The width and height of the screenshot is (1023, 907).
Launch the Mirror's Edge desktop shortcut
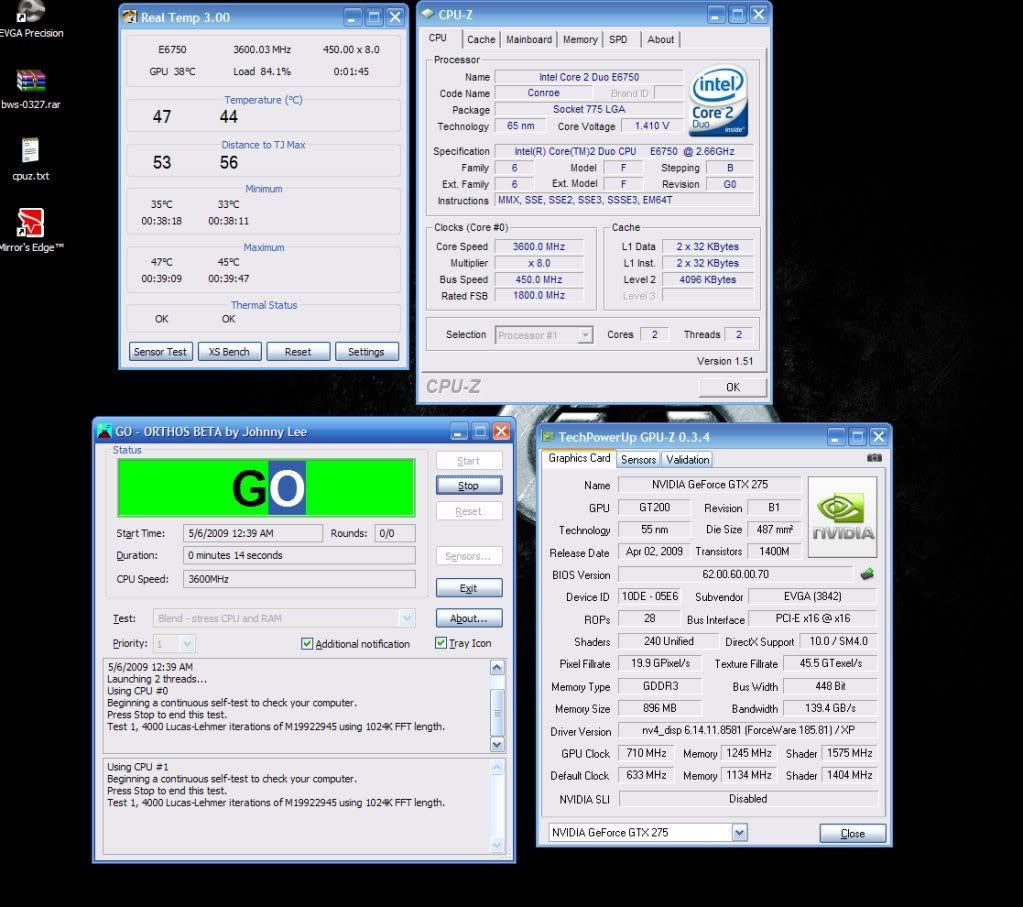tap(30, 222)
